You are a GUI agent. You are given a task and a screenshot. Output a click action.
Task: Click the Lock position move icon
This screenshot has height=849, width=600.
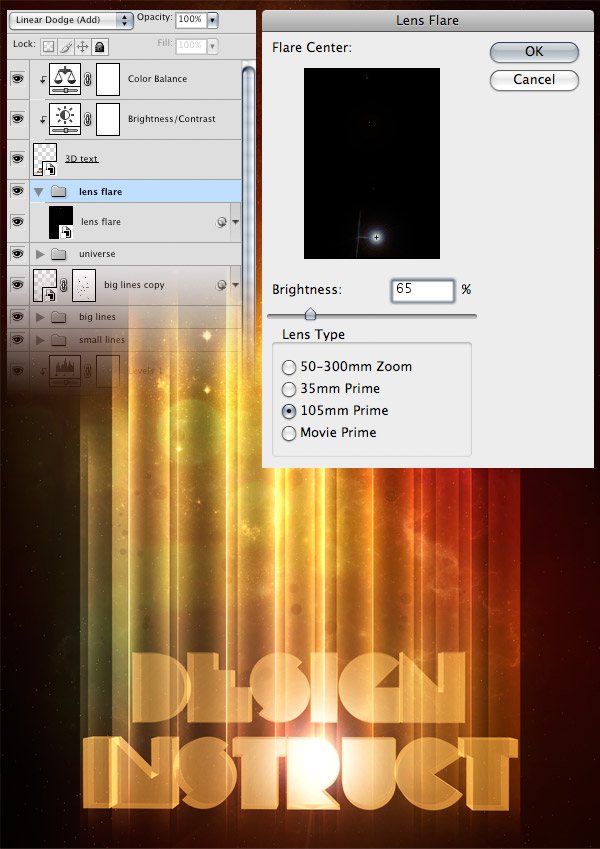[82, 47]
